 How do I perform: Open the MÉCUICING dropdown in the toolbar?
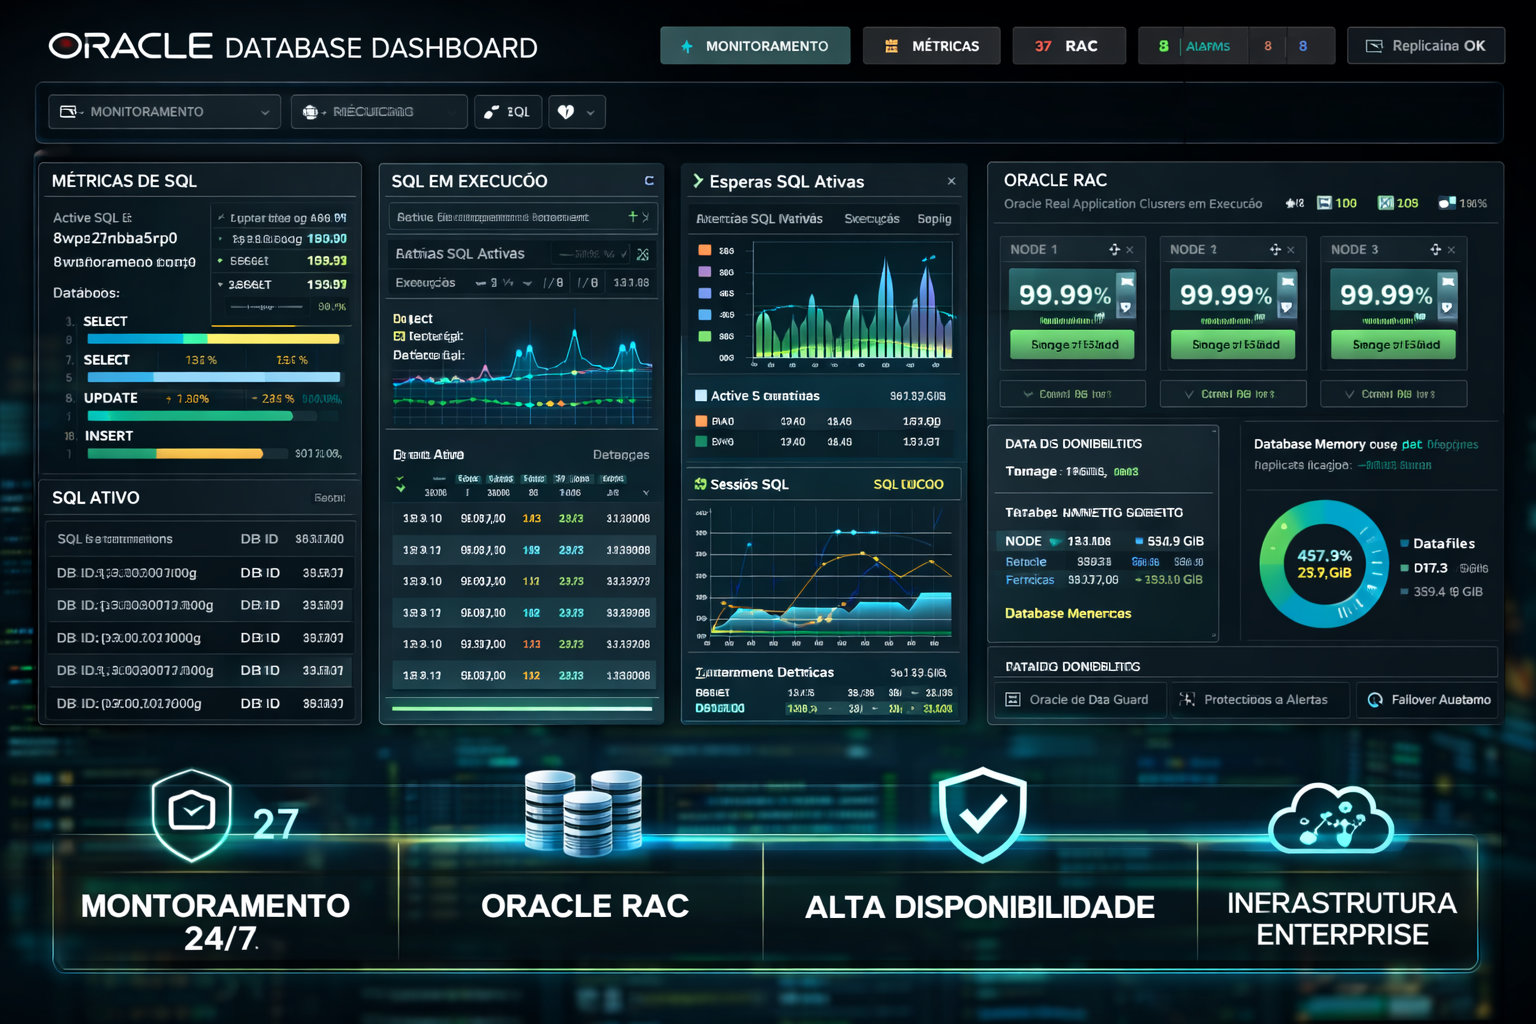379,112
